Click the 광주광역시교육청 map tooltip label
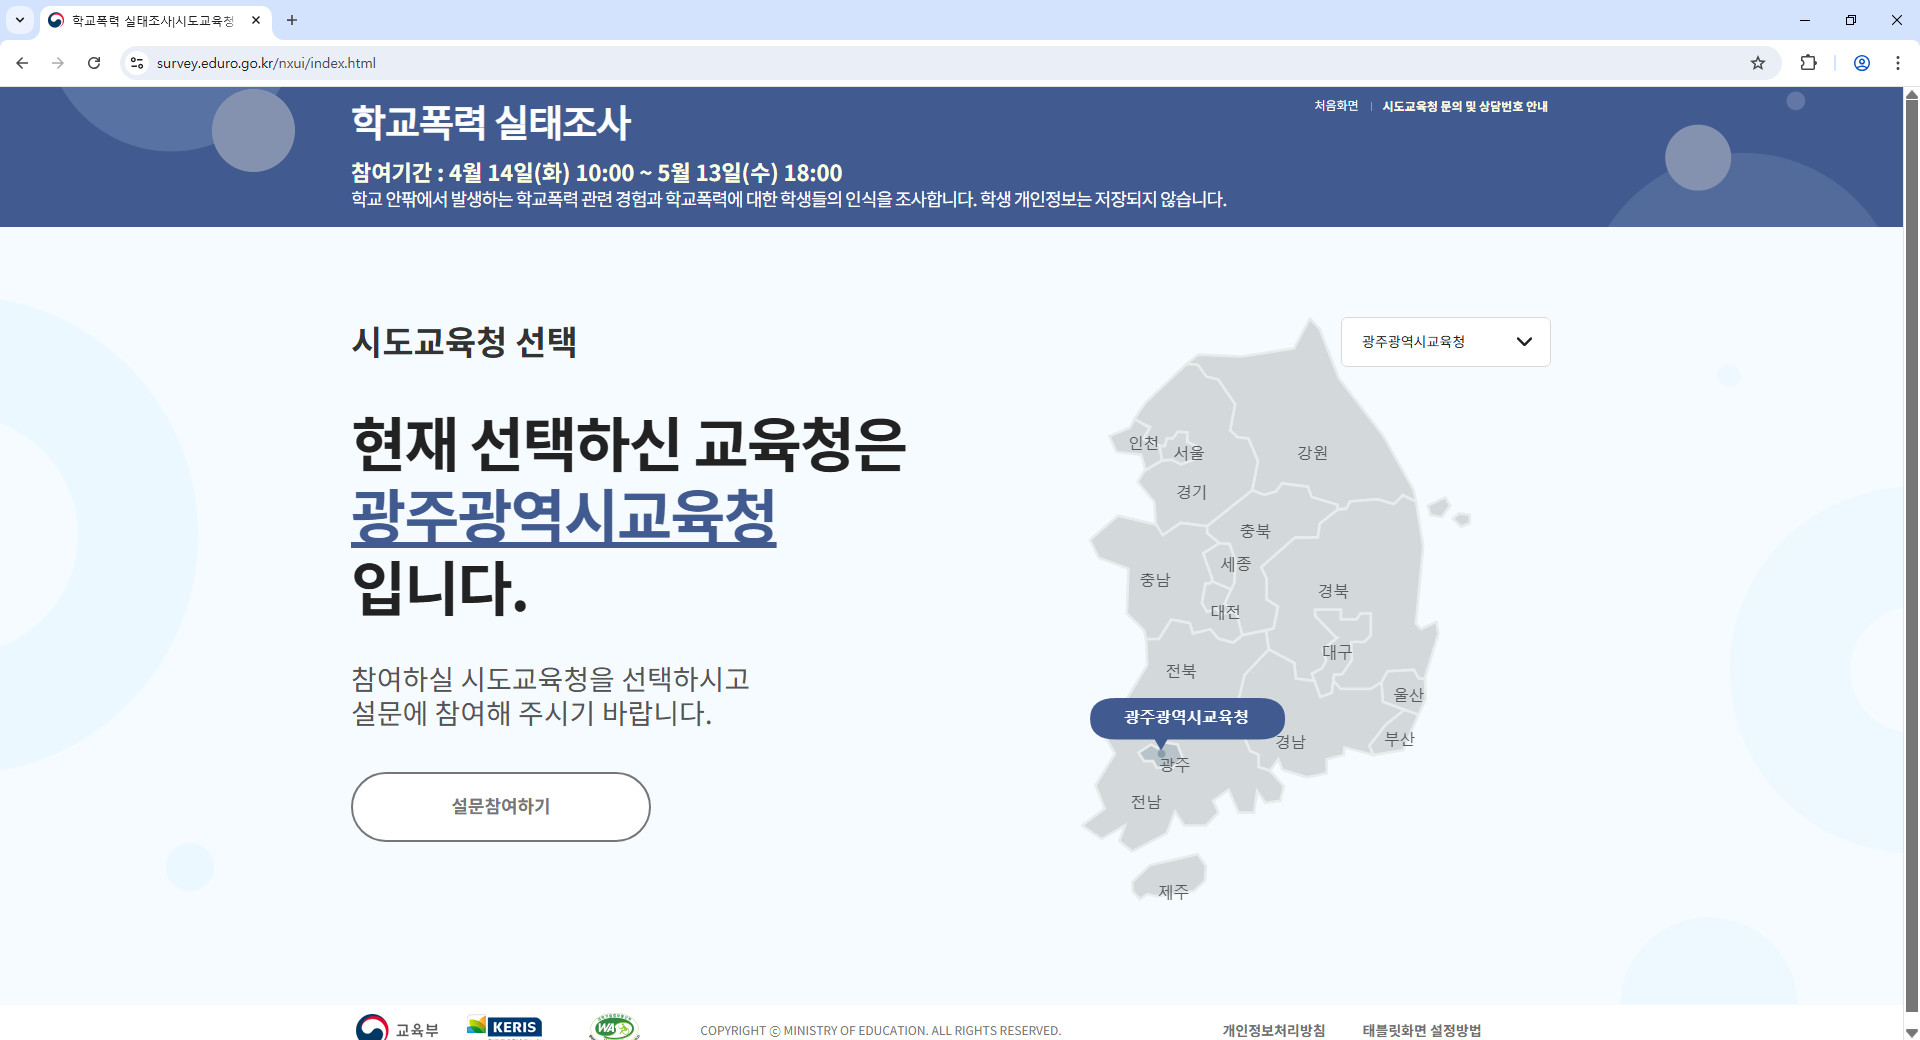 click(x=1187, y=718)
